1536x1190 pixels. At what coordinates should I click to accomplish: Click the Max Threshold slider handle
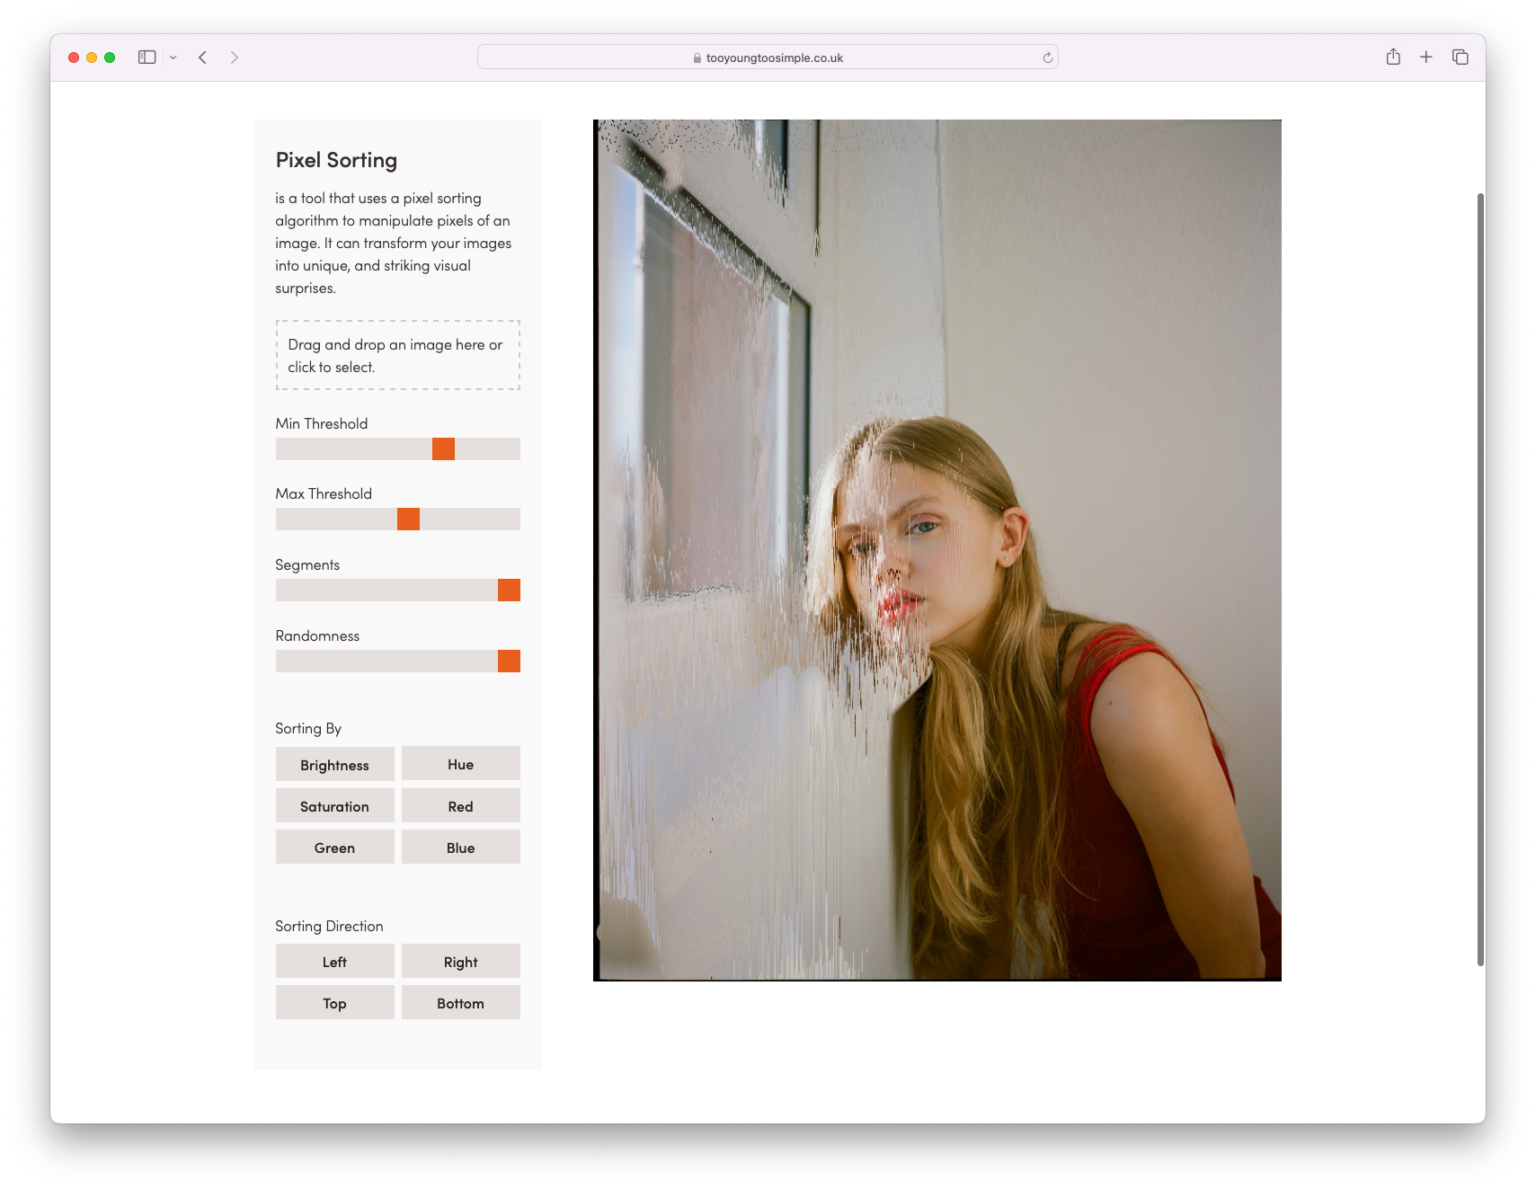coord(408,519)
